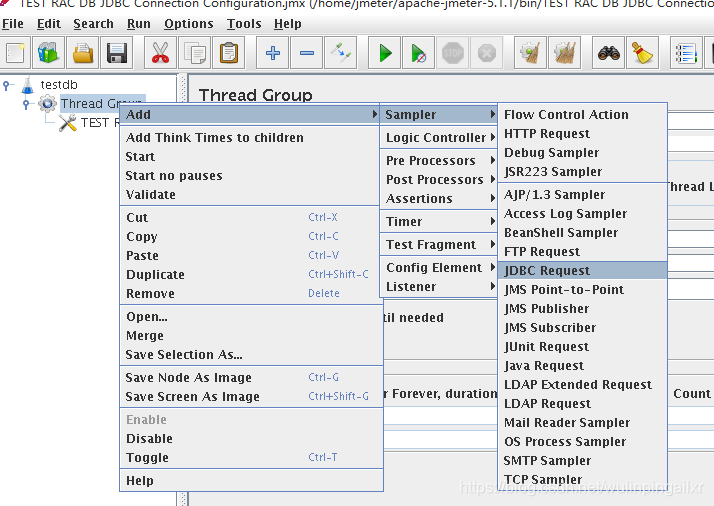Choose JMS Publisher sampler
This screenshot has width=714, height=506.
click(x=583, y=309)
